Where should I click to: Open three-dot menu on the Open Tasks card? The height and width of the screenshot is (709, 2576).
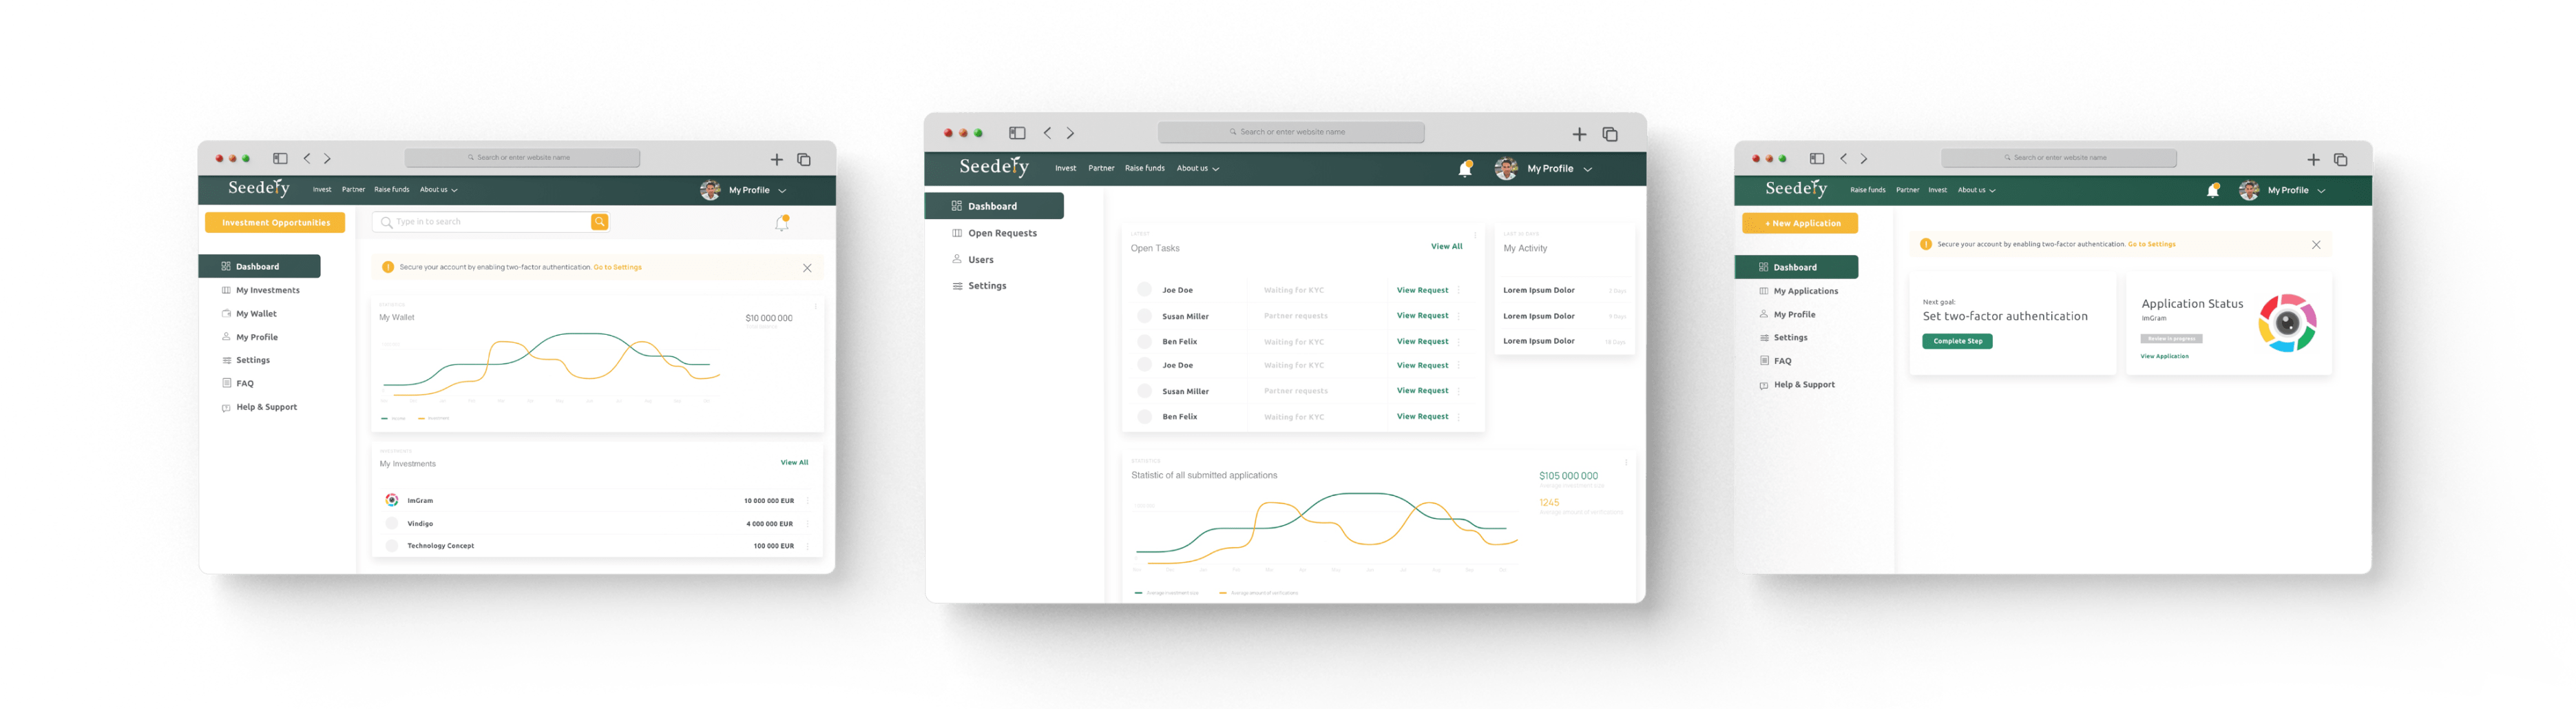coord(1475,236)
